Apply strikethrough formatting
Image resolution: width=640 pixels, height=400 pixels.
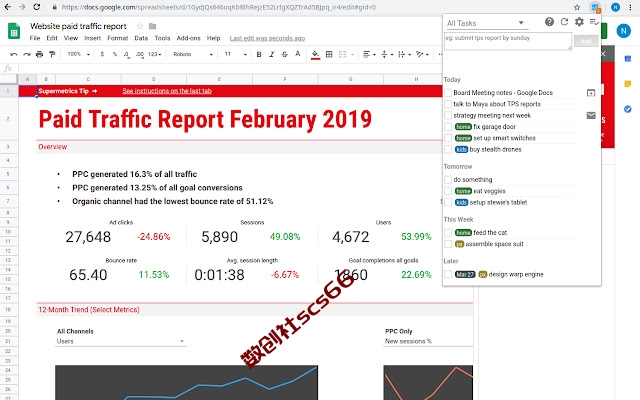click(284, 54)
